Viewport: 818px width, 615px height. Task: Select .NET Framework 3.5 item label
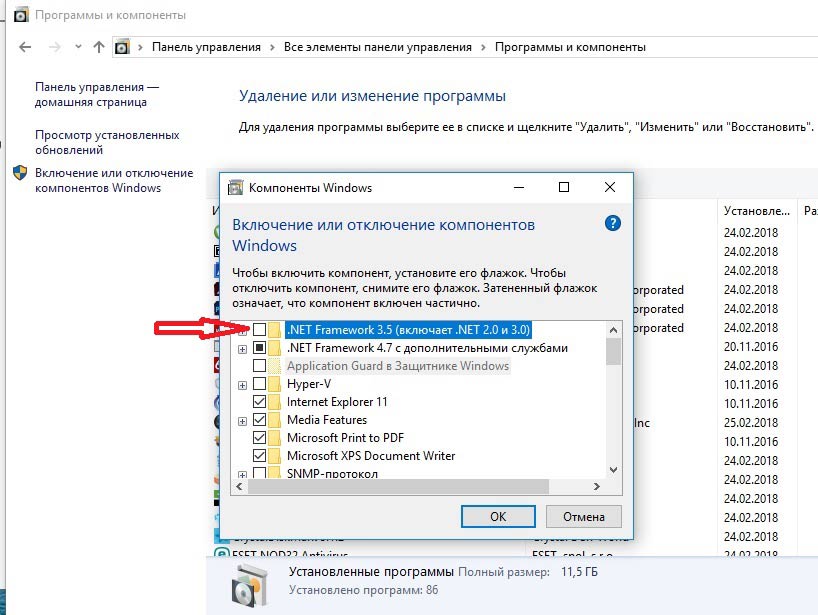click(408, 330)
